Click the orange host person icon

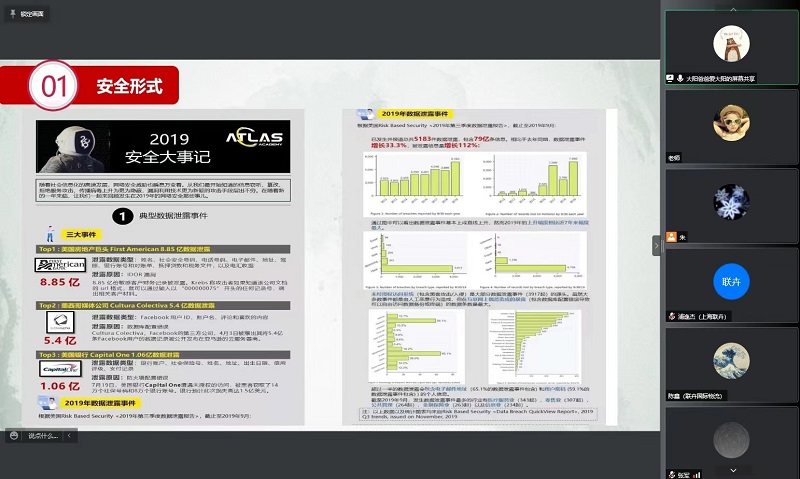[671, 237]
